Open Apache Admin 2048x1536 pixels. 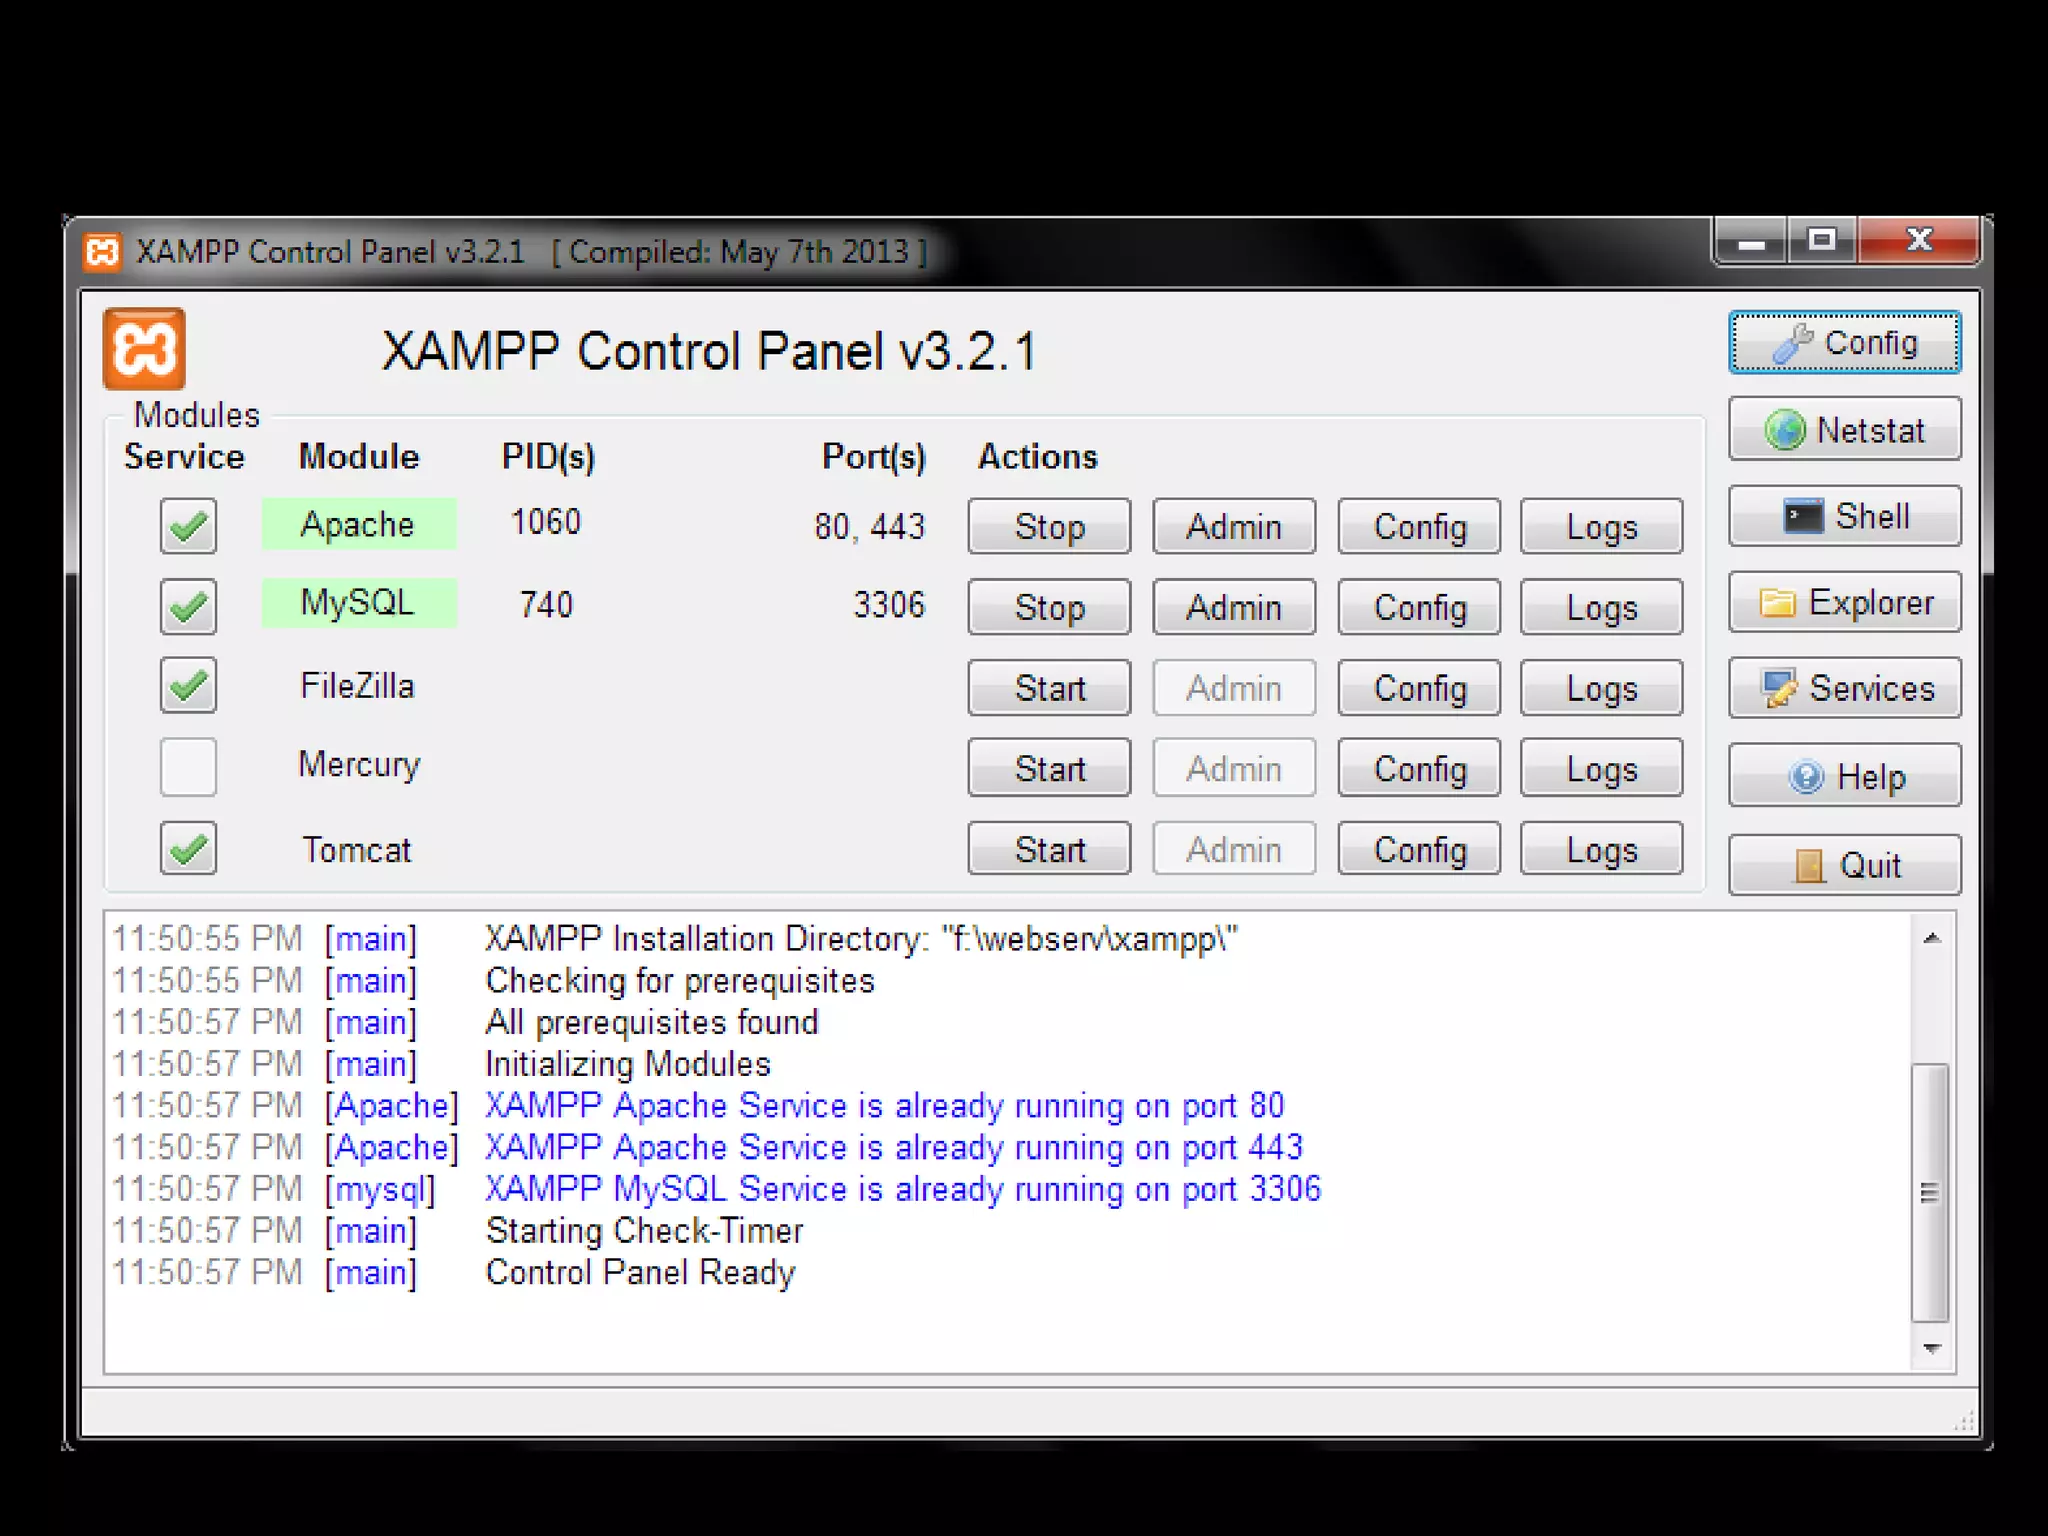[x=1234, y=526]
